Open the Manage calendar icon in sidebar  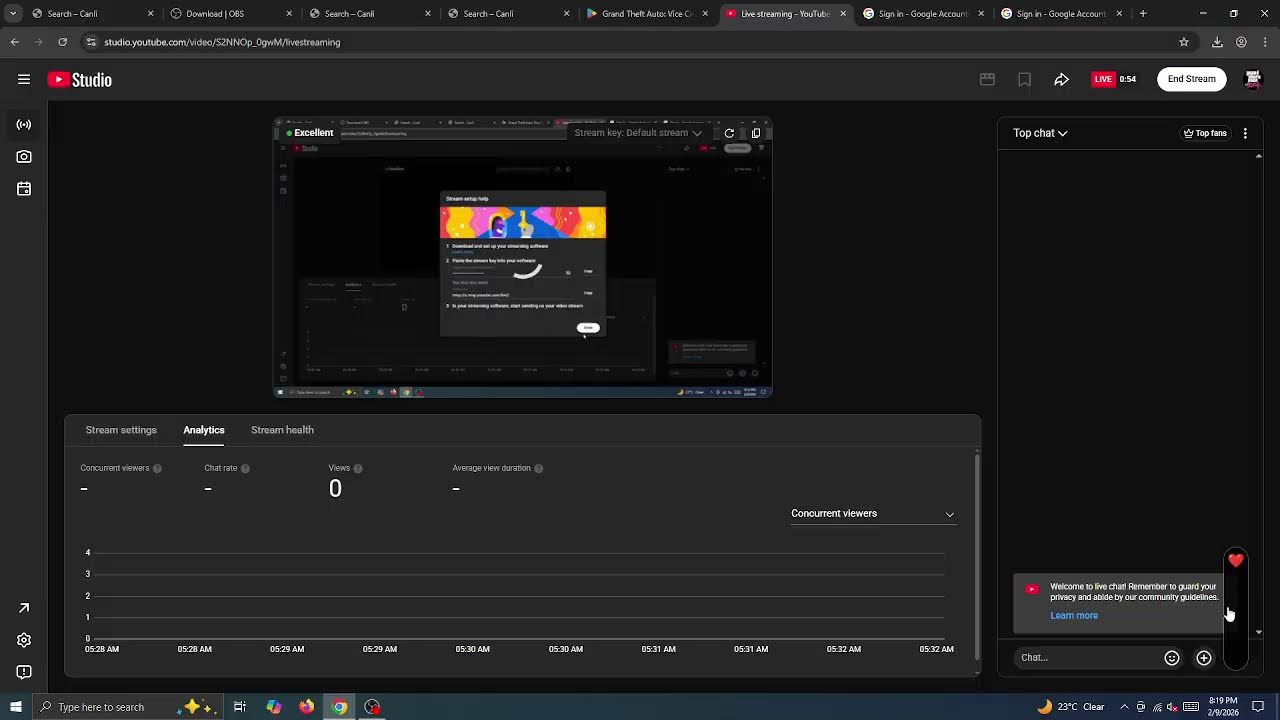pyautogui.click(x=24, y=189)
